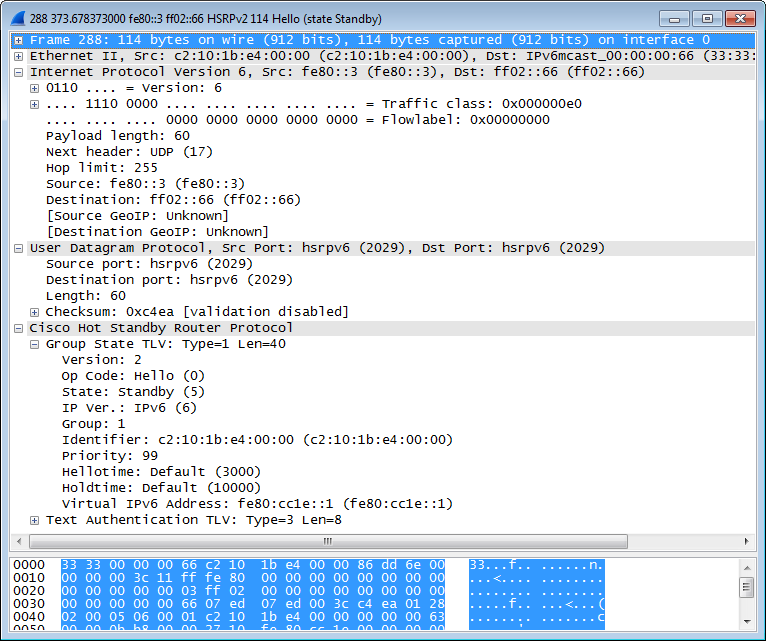Select the State: Standby (5) row
766x641 pixels.
133,392
